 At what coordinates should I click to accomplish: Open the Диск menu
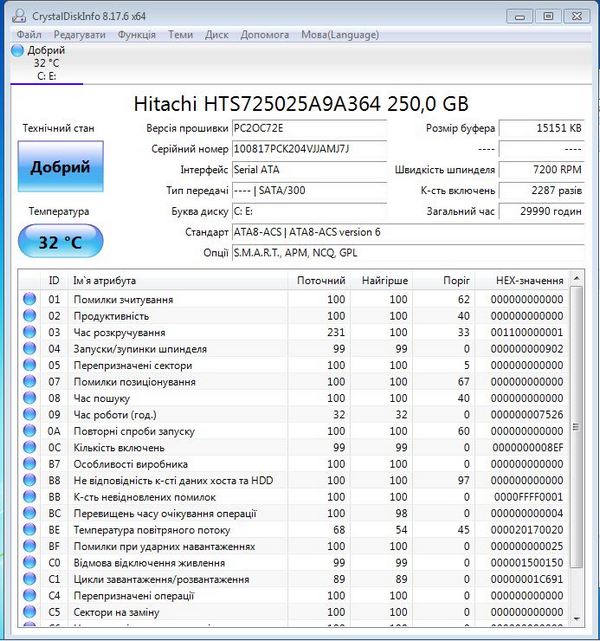(217, 34)
